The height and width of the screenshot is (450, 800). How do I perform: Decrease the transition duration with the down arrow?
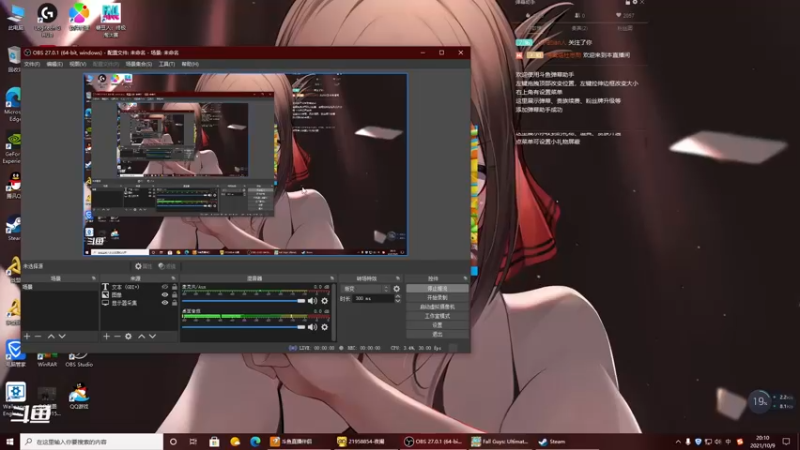coord(398,301)
